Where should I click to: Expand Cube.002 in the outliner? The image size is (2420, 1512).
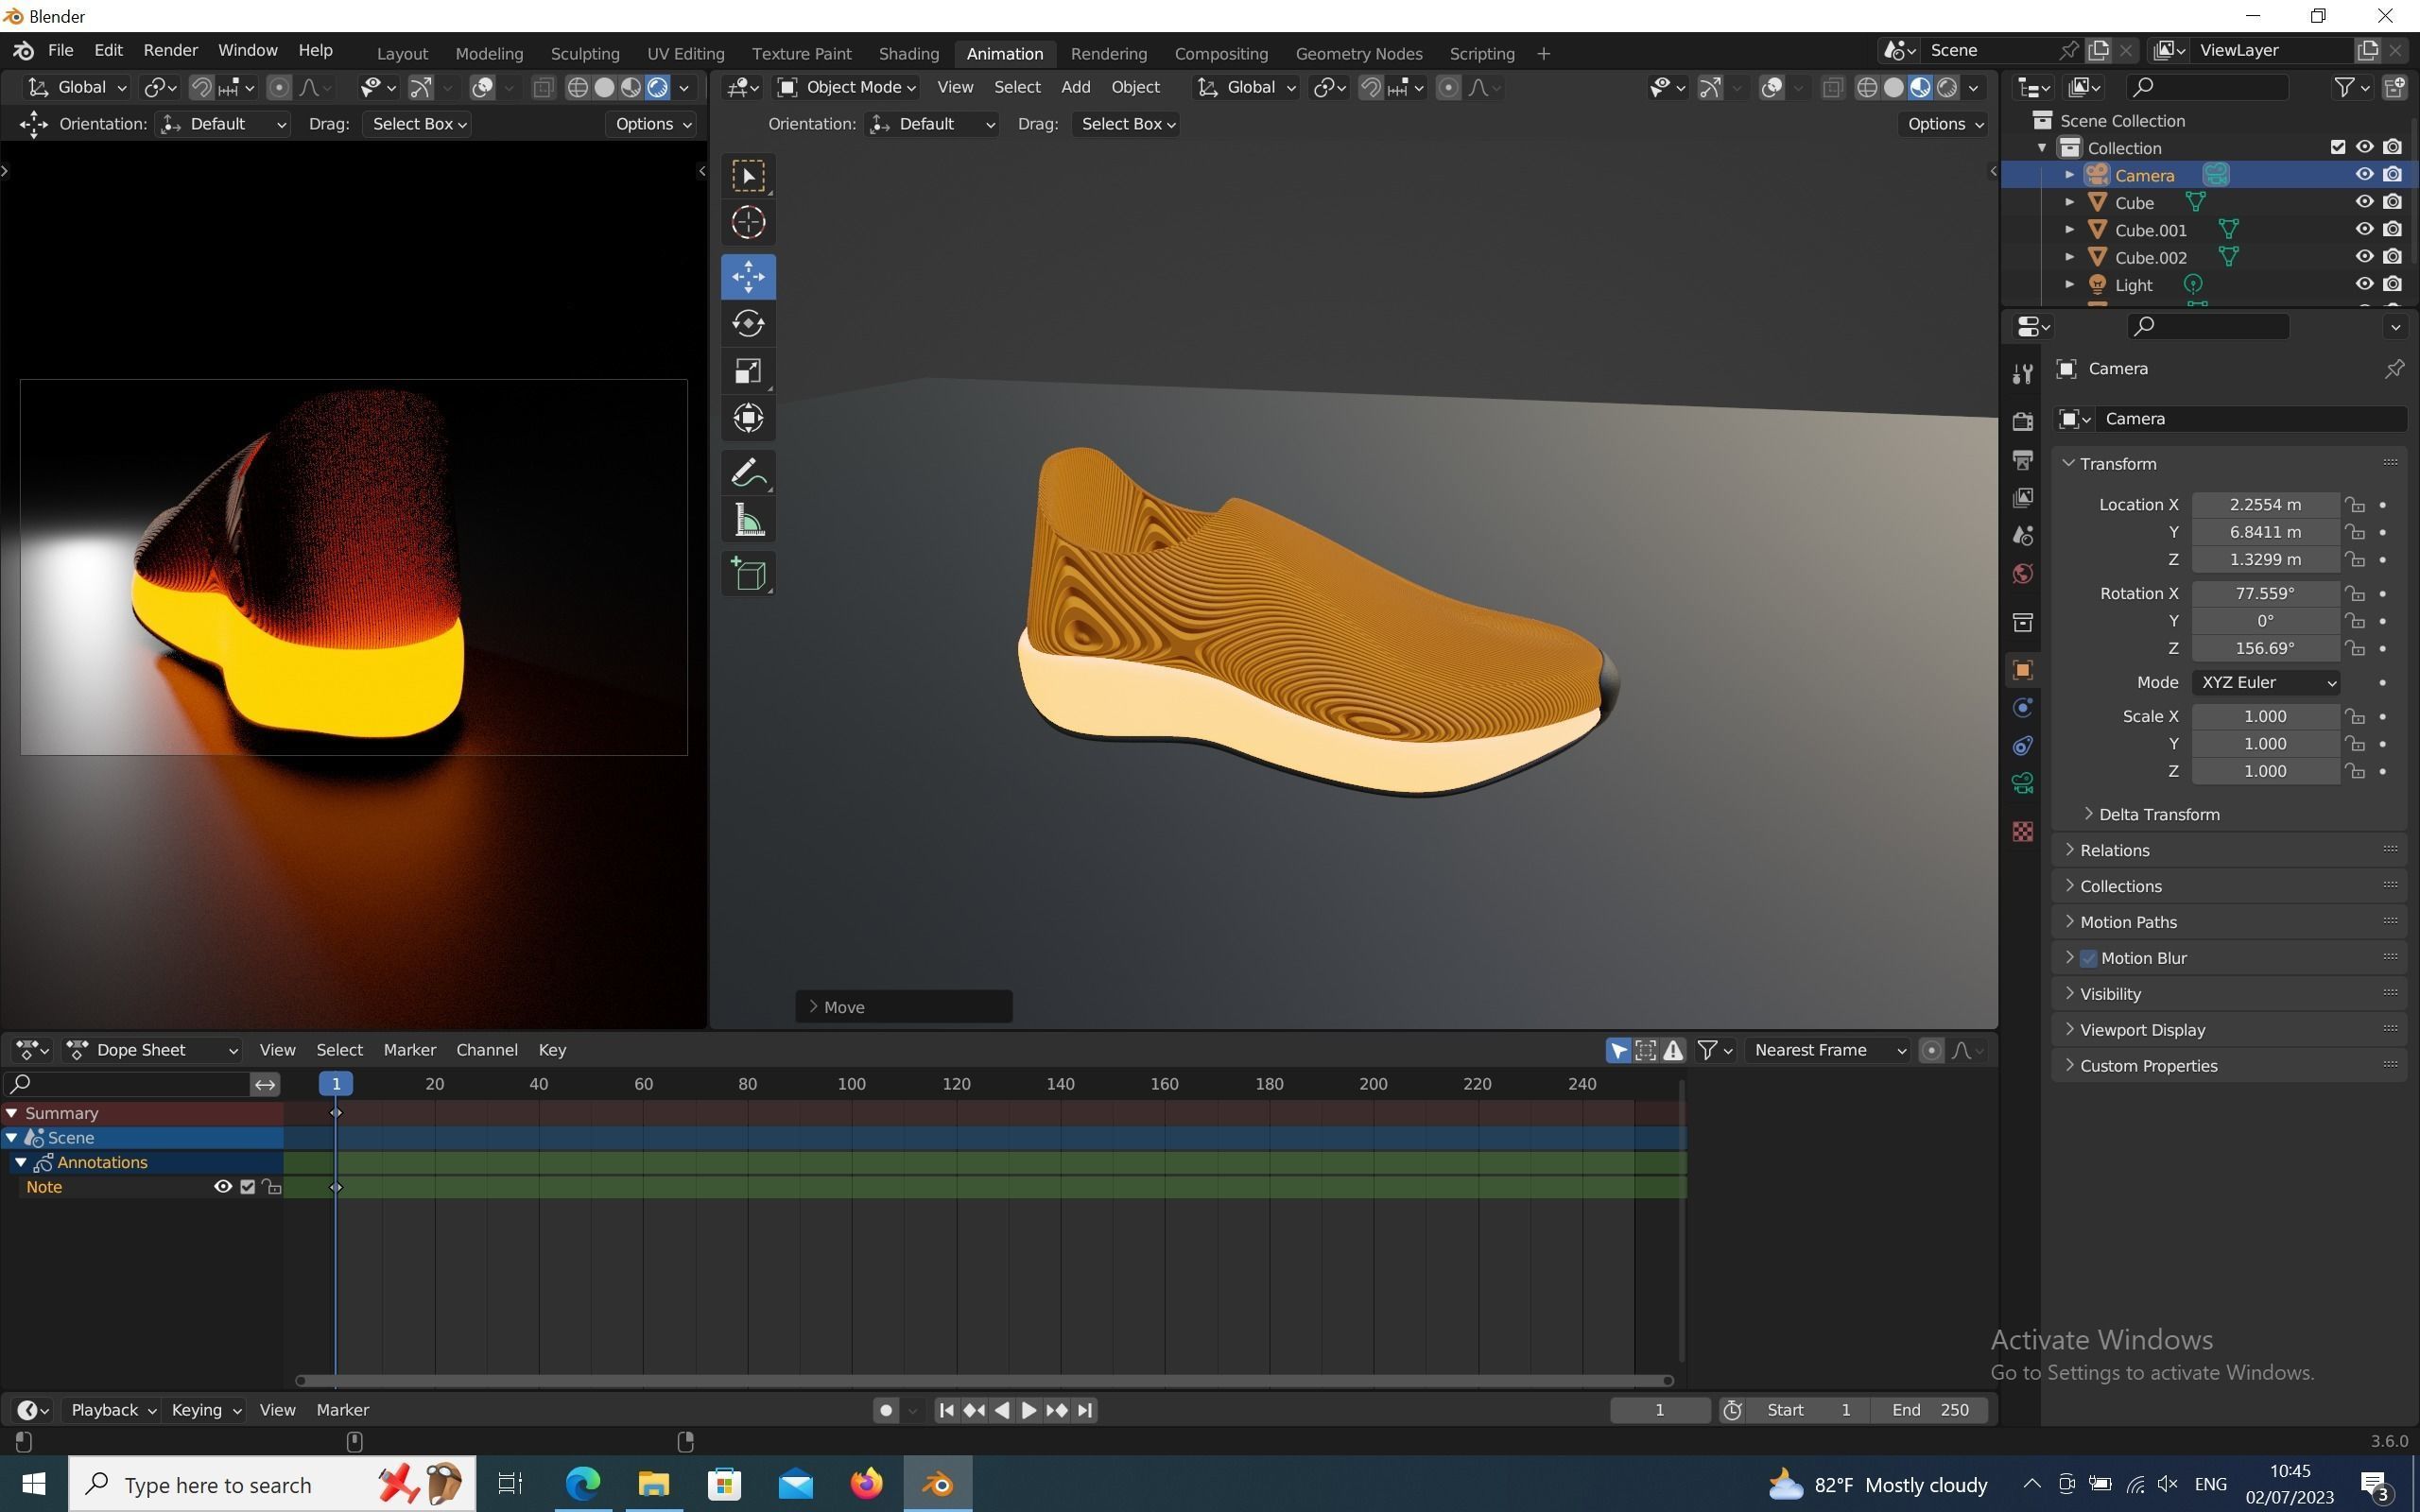click(2069, 257)
